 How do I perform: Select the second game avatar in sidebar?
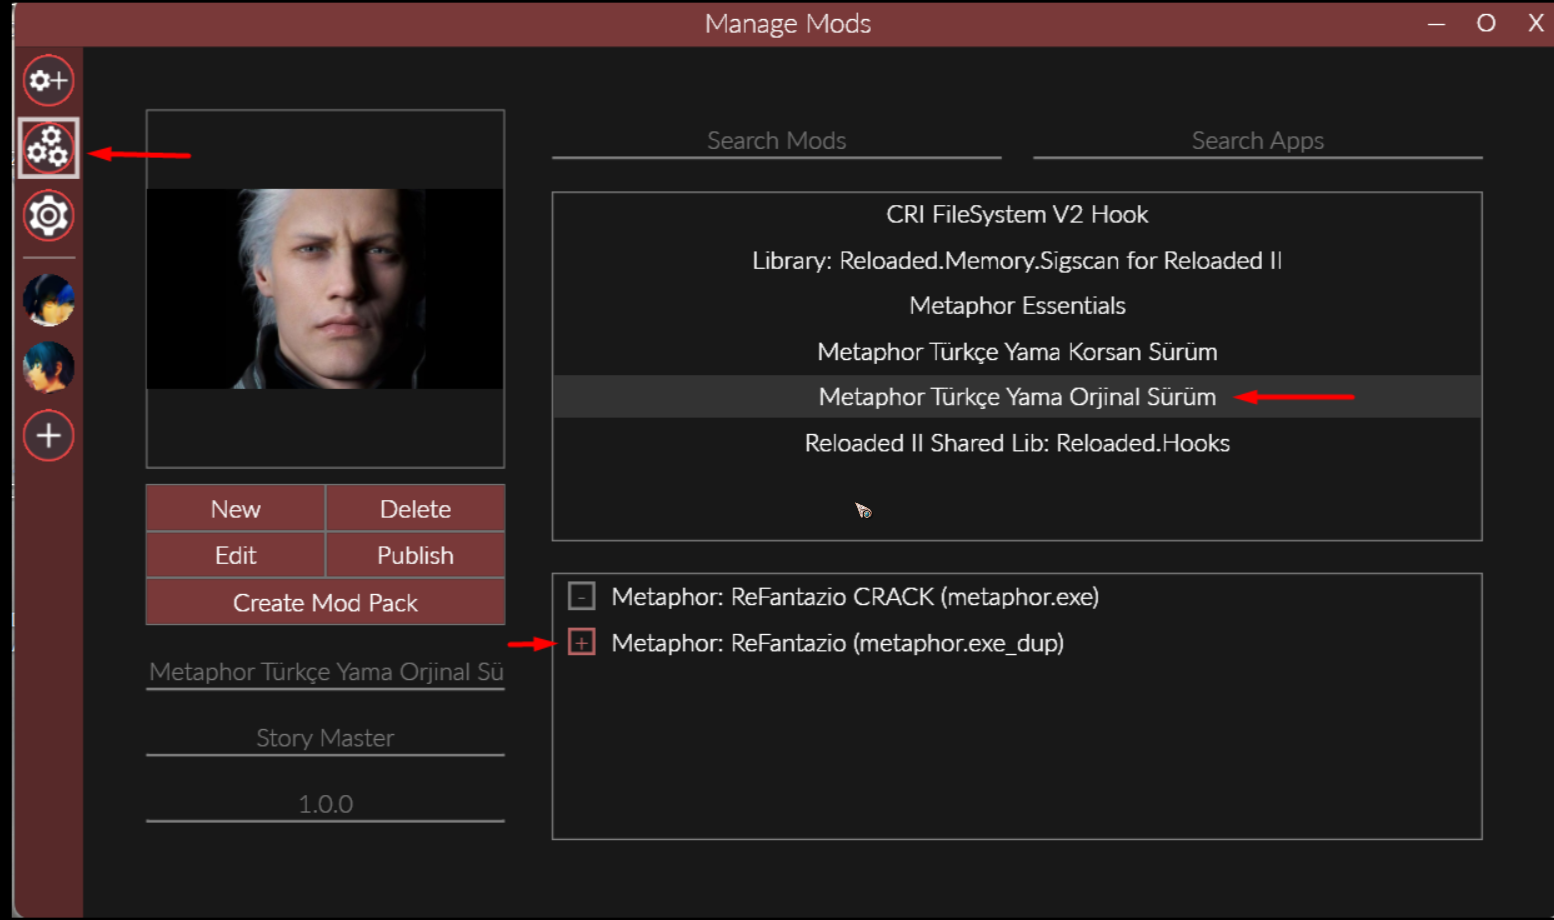click(48, 368)
